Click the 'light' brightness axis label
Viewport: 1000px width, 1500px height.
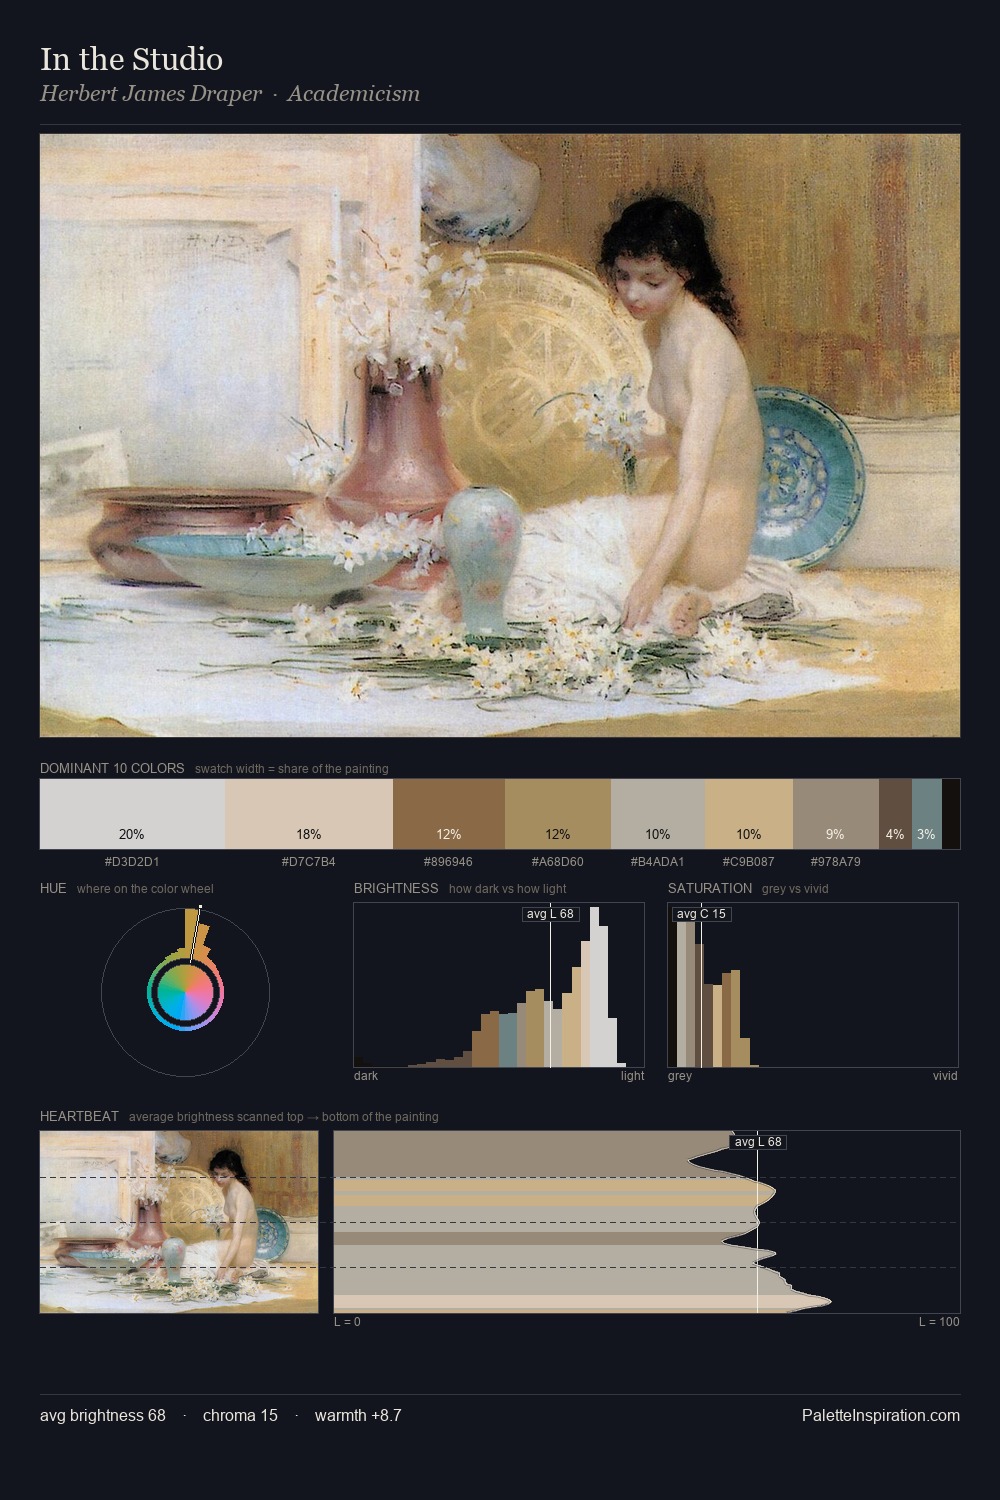[x=633, y=1076]
